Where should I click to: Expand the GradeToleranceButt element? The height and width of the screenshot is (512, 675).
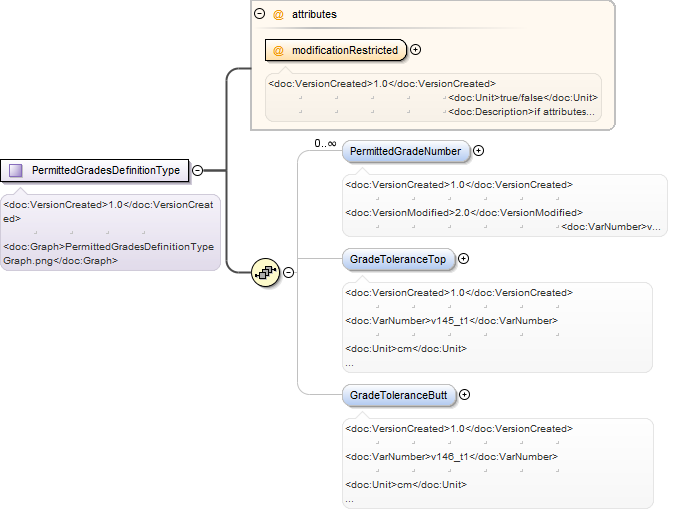coord(464,395)
